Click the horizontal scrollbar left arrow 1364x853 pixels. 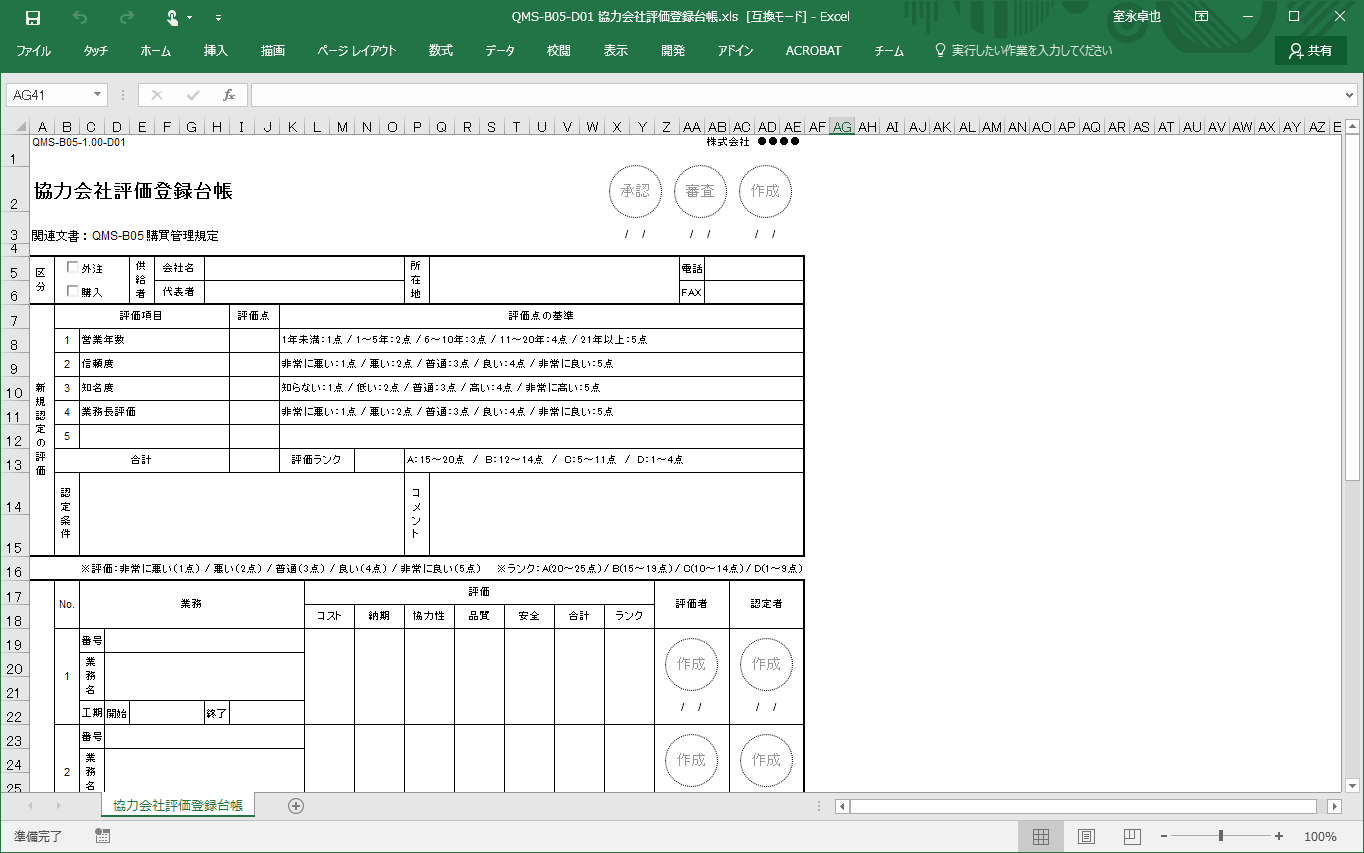(842, 806)
